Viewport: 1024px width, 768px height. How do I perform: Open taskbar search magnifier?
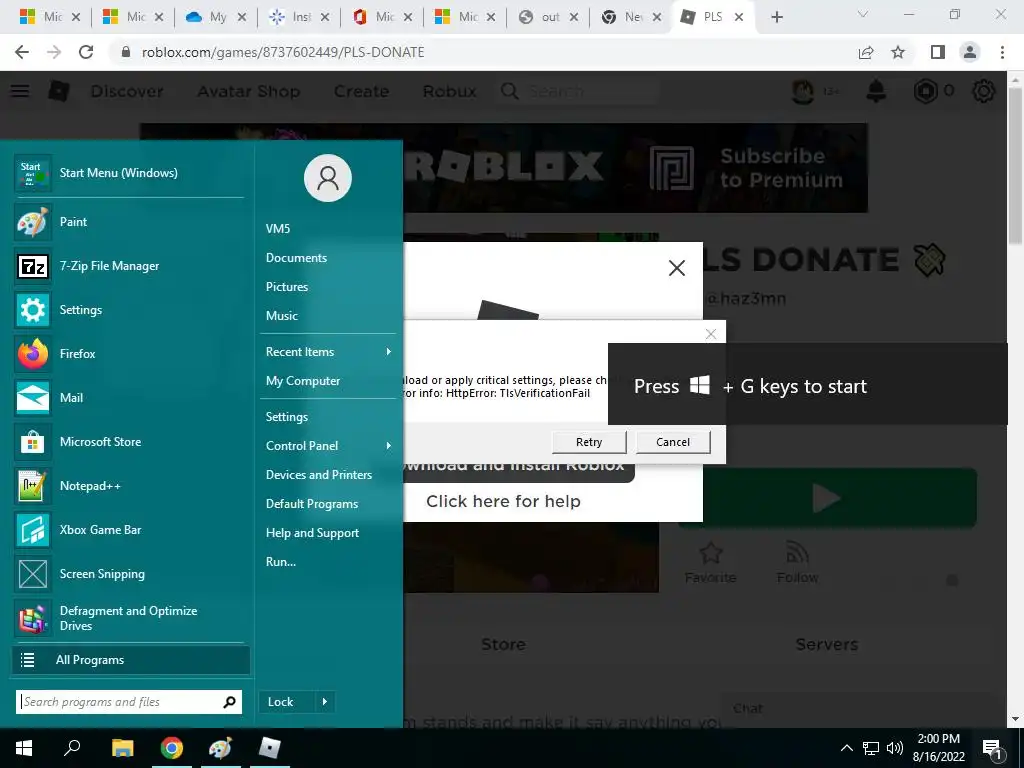72,748
